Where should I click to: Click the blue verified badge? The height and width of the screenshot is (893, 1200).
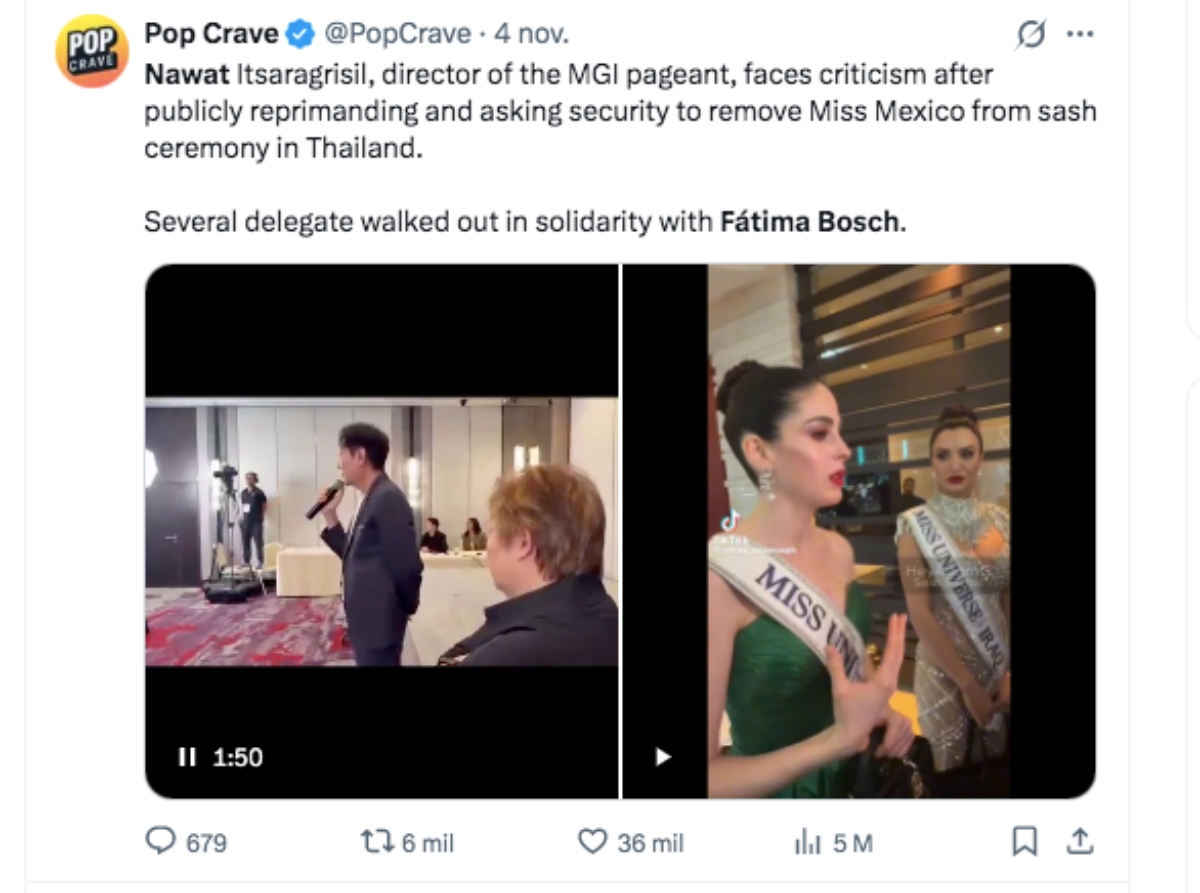click(x=298, y=35)
